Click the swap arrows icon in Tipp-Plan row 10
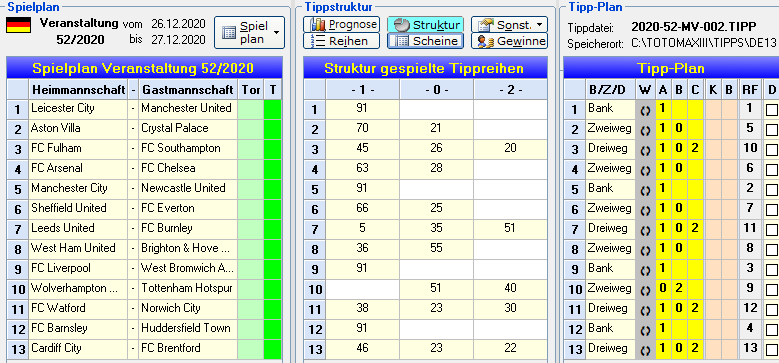Viewport: 779px width, 363px height. pyautogui.click(x=645, y=290)
